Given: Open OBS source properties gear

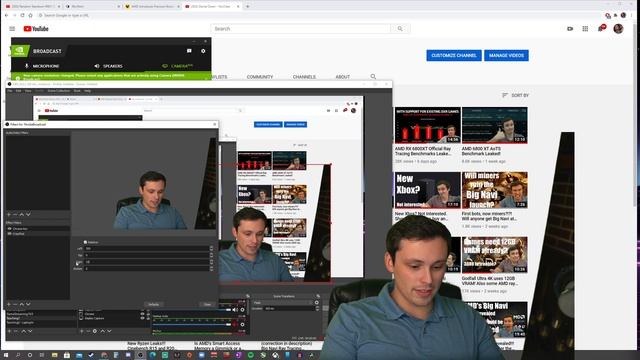Looking at the screenshot, I should pyautogui.click(x=95, y=331).
